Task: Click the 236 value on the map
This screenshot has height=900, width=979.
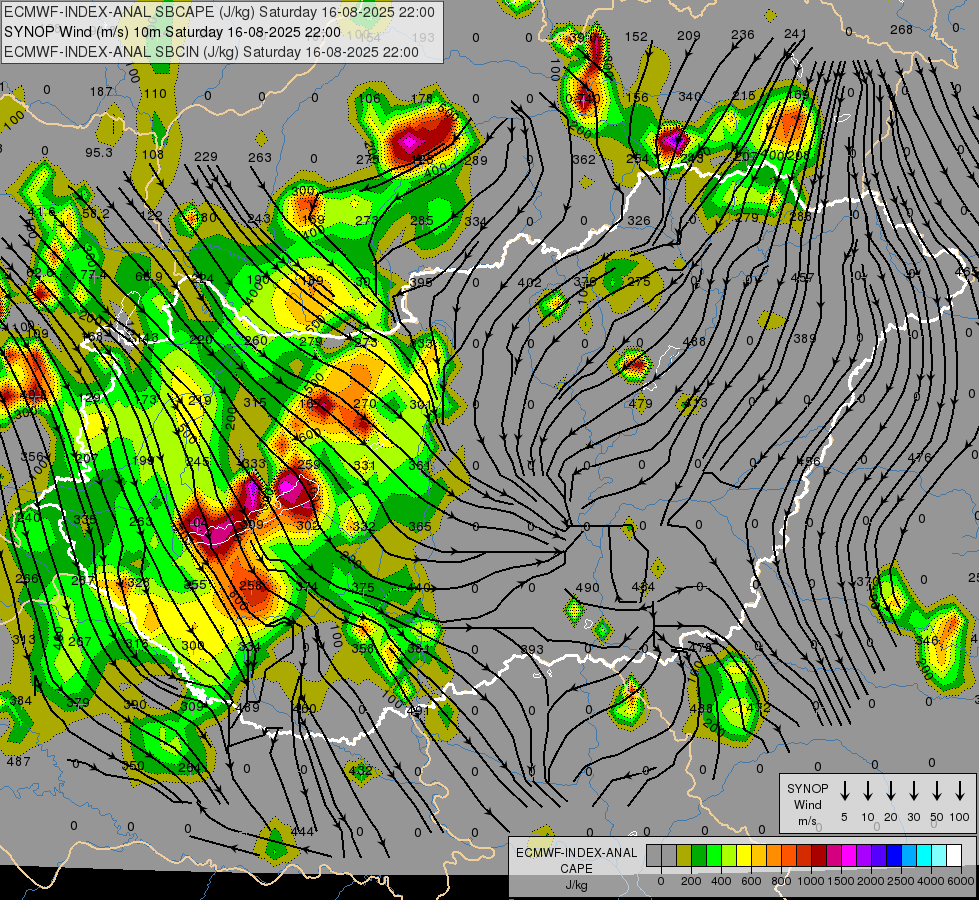Action: (742, 34)
